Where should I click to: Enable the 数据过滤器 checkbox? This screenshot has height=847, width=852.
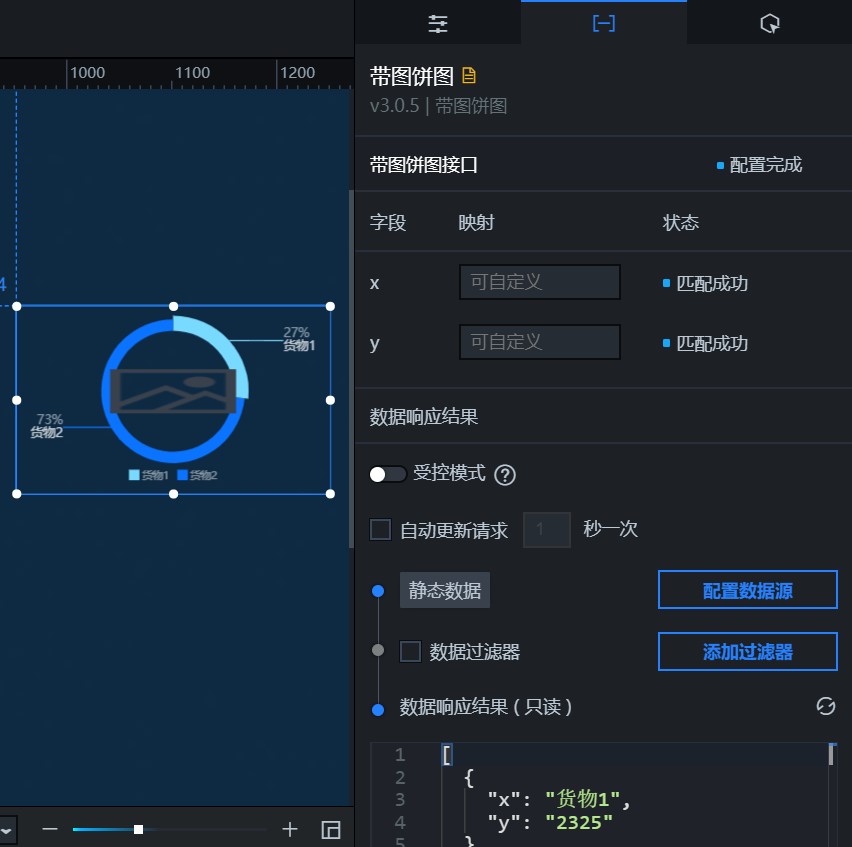click(410, 651)
